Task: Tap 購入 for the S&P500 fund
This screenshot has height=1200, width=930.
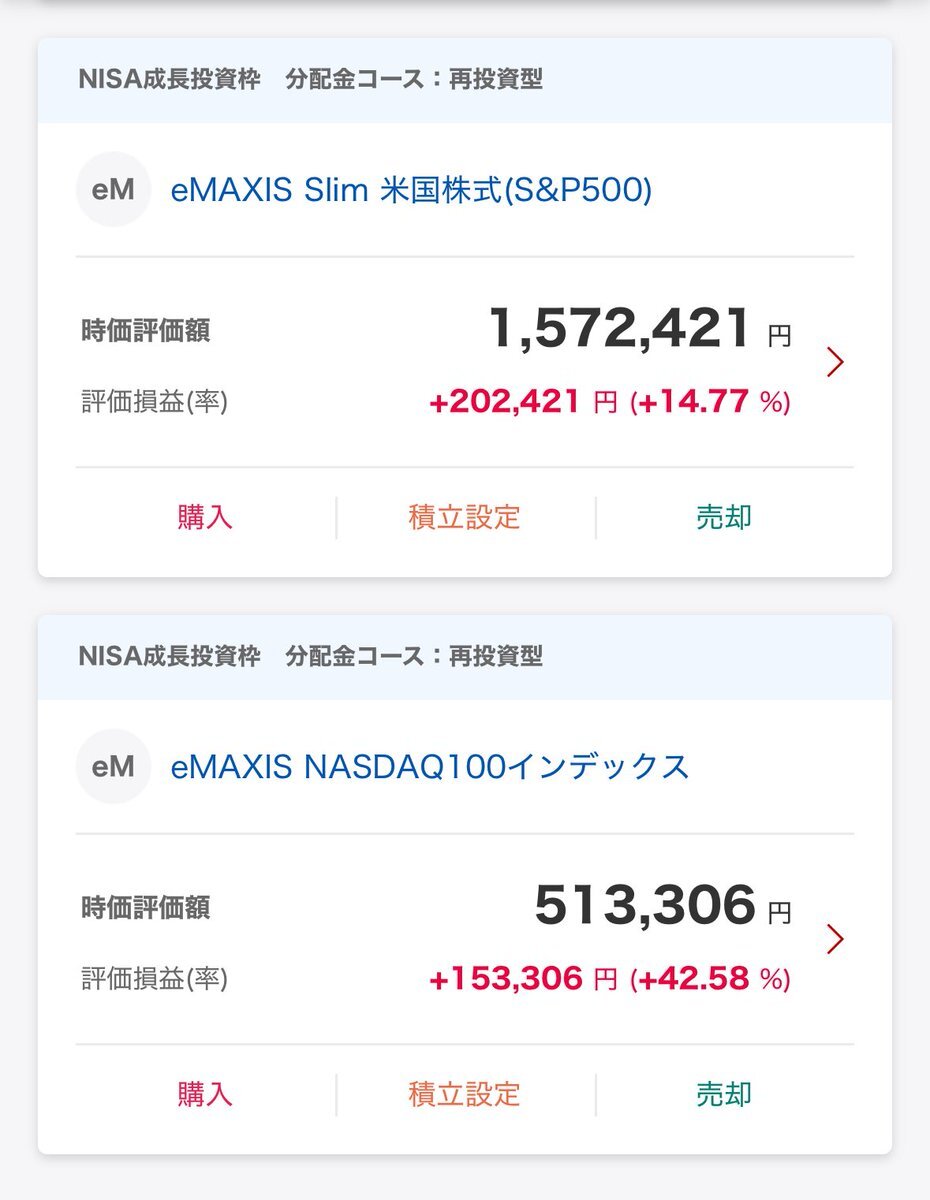Action: pos(205,518)
